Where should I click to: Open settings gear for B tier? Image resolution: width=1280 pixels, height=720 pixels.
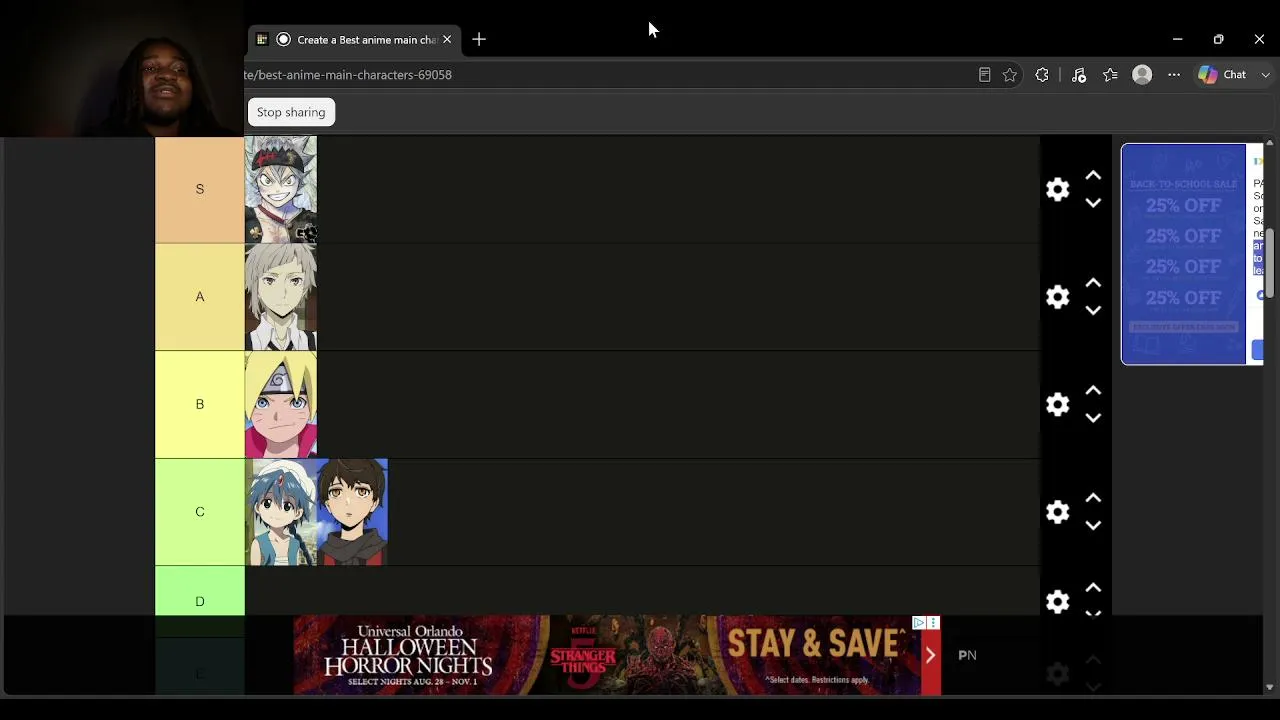click(1057, 404)
